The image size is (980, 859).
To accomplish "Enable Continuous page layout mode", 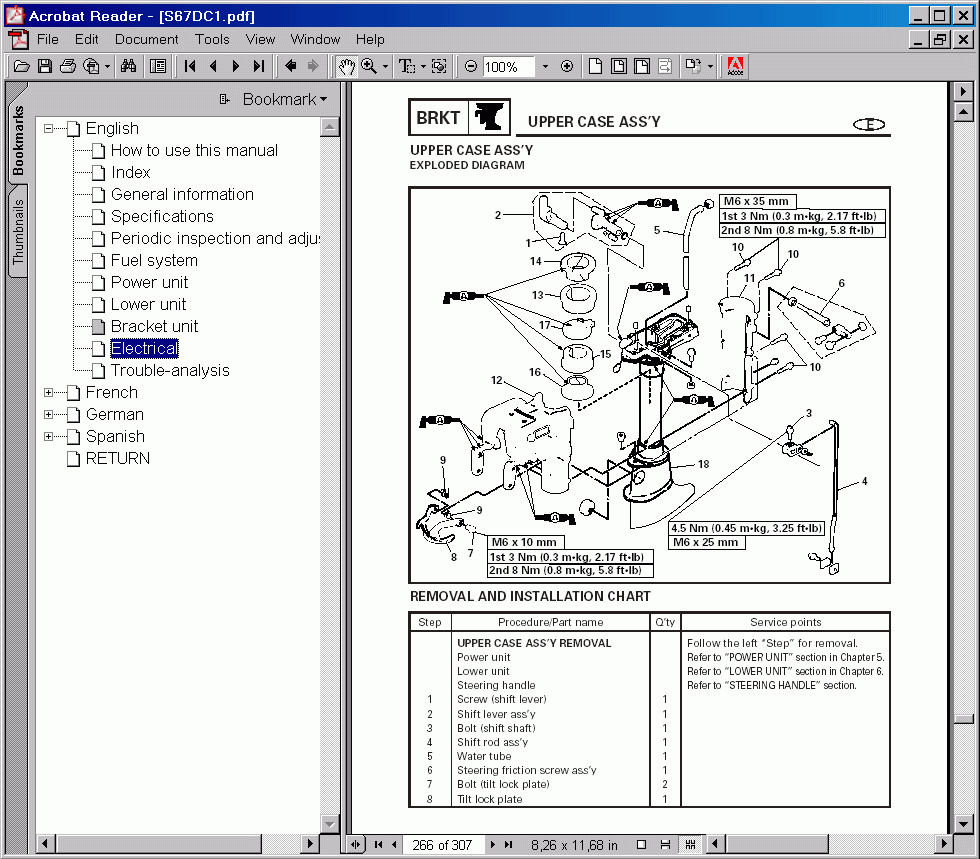I will click(664, 845).
